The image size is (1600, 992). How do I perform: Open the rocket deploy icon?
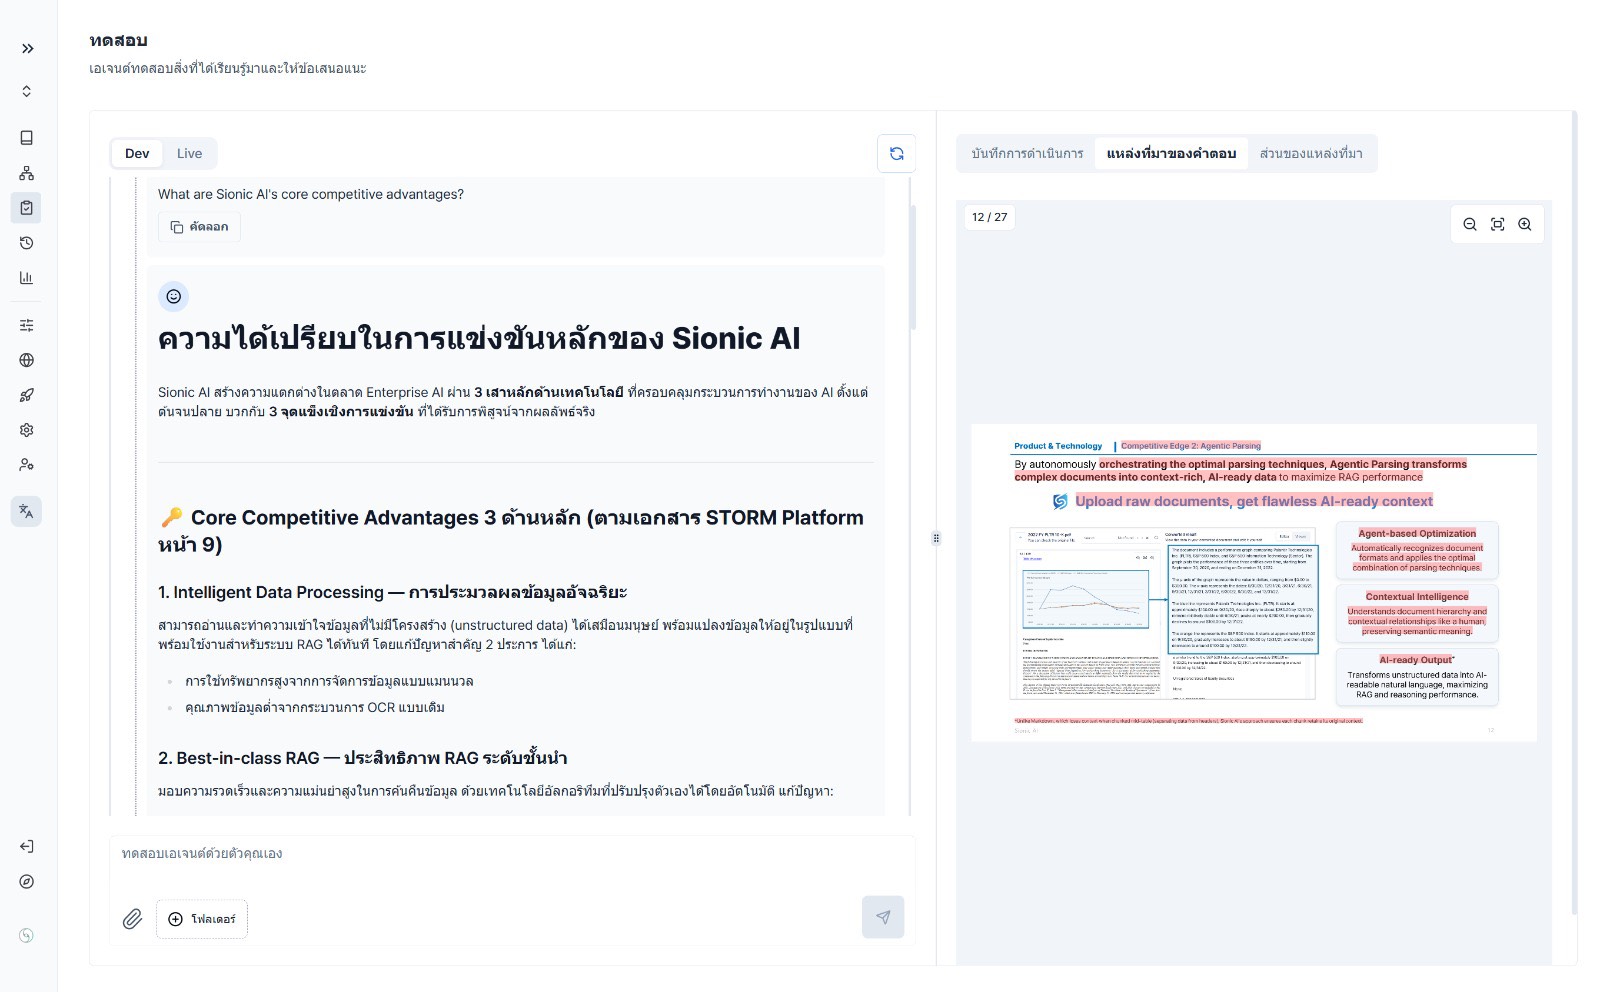(27, 395)
